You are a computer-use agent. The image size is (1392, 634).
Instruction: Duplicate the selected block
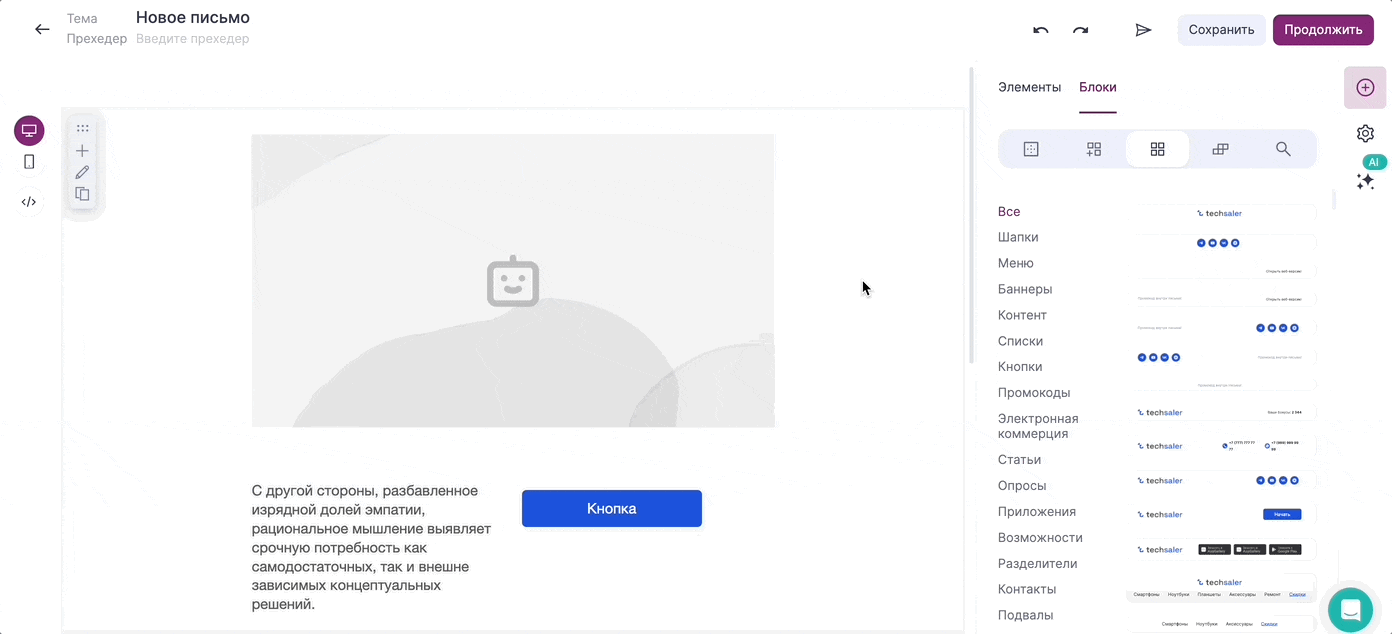[x=82, y=194]
